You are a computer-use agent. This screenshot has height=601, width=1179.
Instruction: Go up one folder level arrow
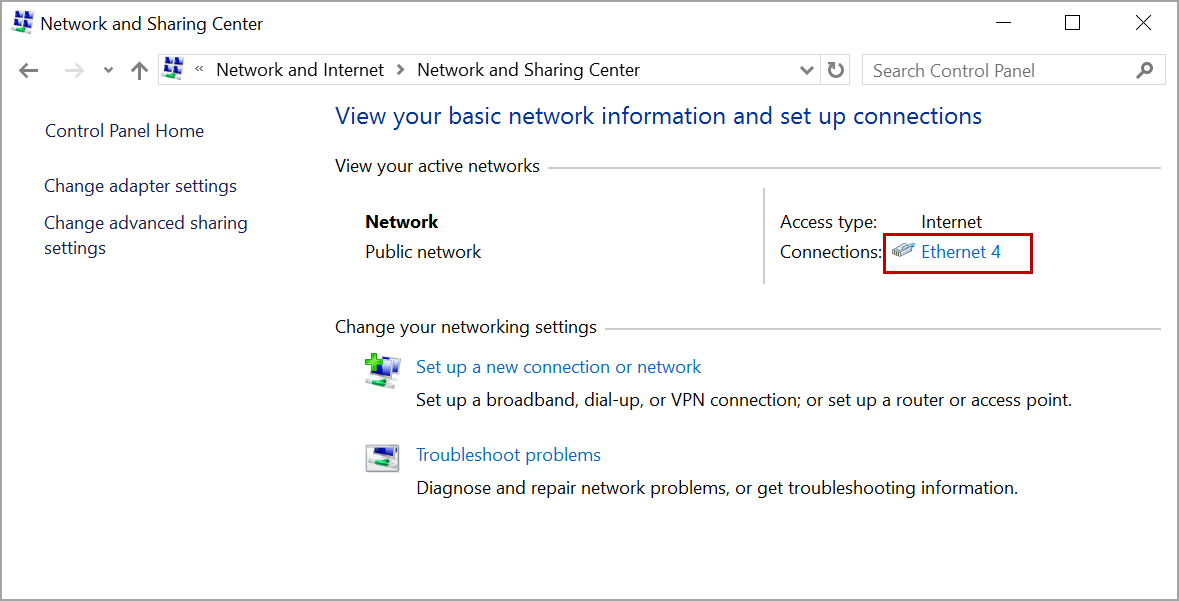[140, 70]
